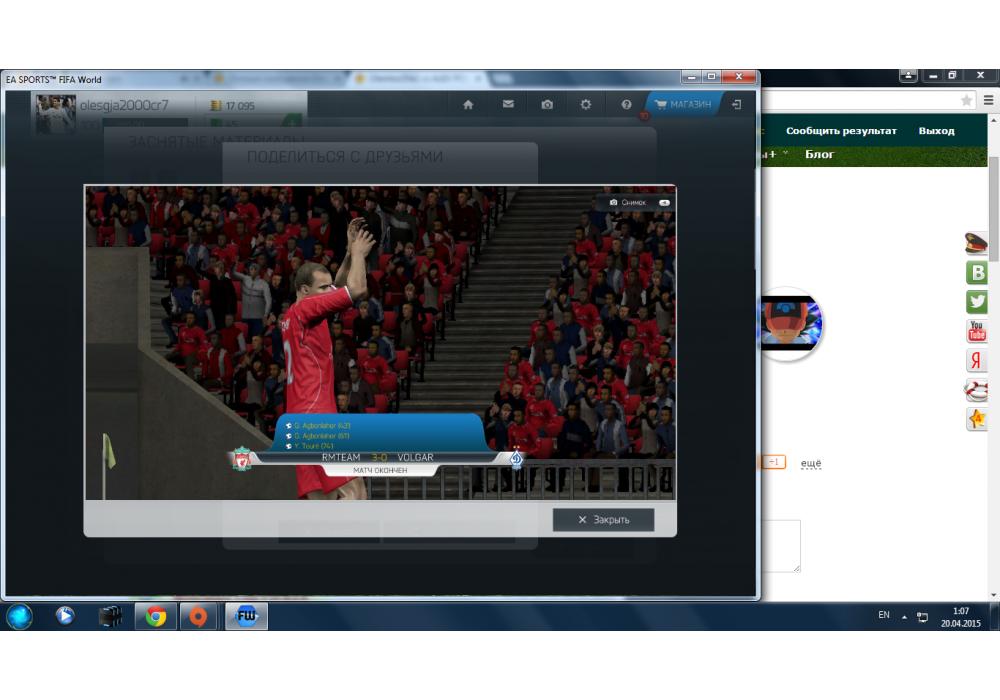
Task: Click the olesgja2000cr7 profile avatar
Action: (x=56, y=114)
